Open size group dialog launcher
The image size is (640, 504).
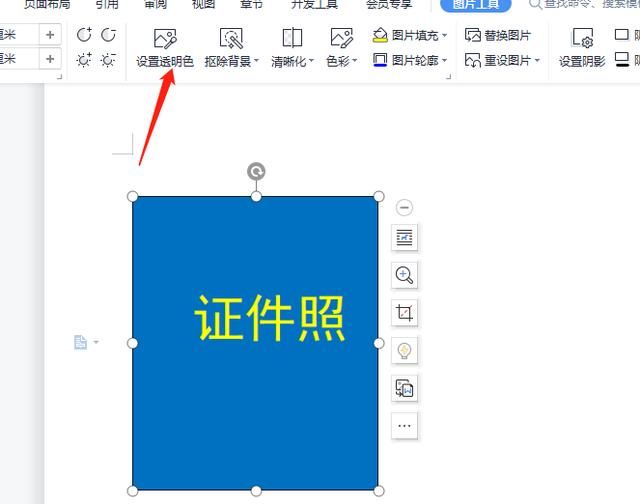click(x=60, y=76)
